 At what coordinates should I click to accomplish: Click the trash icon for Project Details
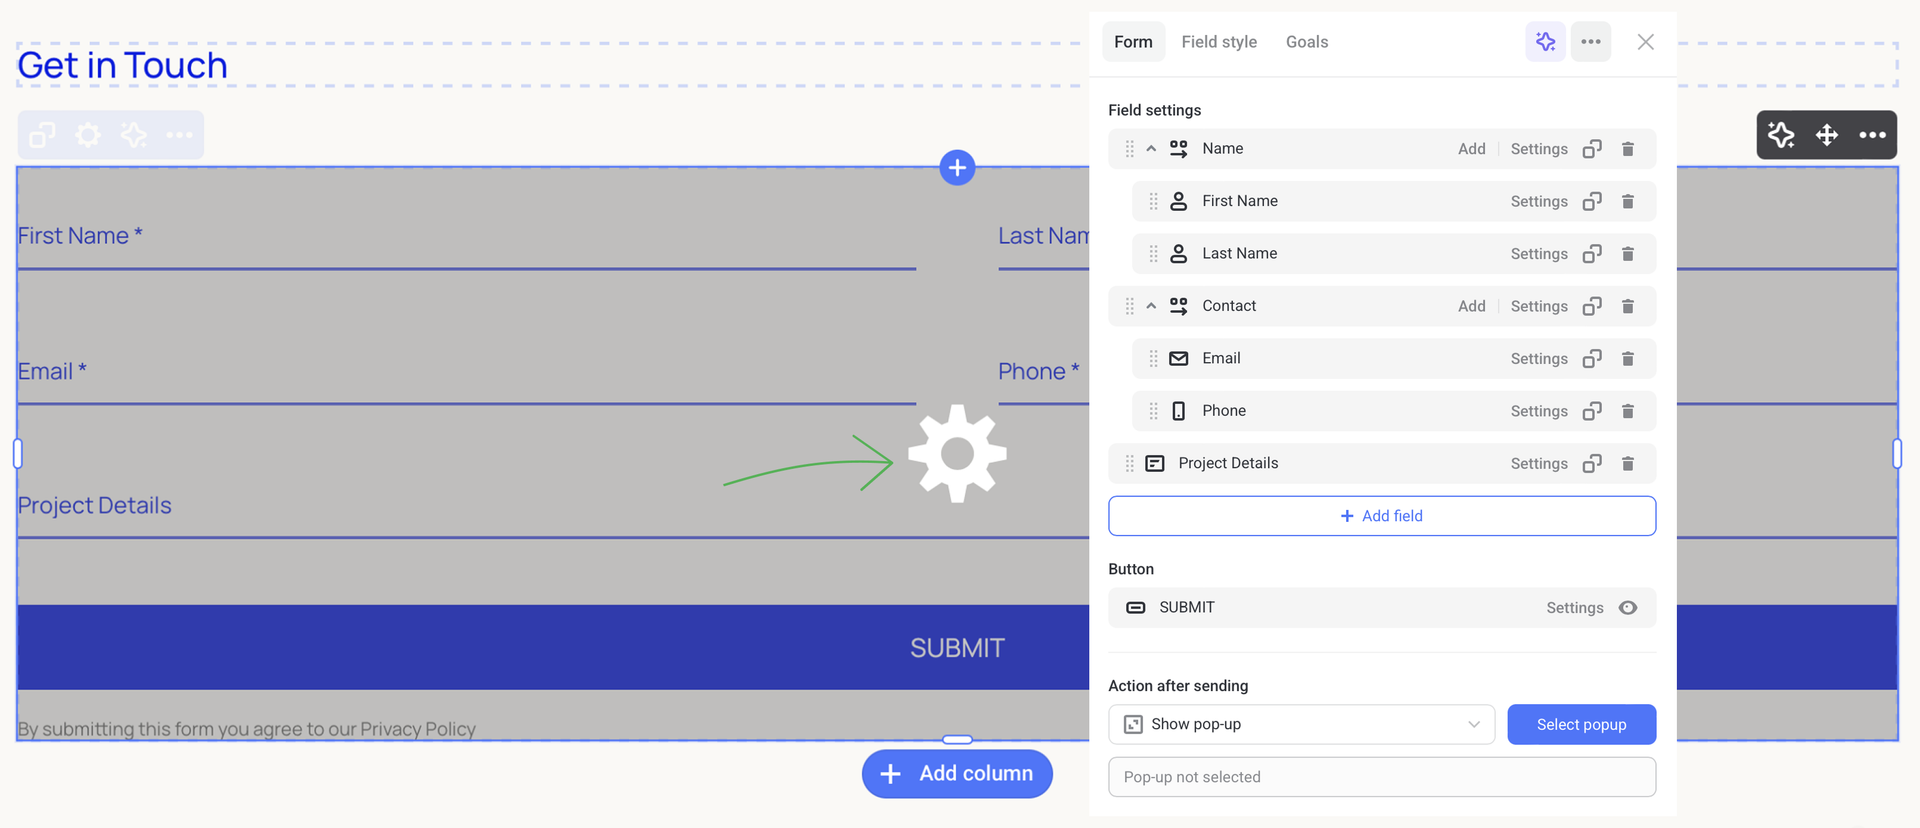pyautogui.click(x=1627, y=464)
